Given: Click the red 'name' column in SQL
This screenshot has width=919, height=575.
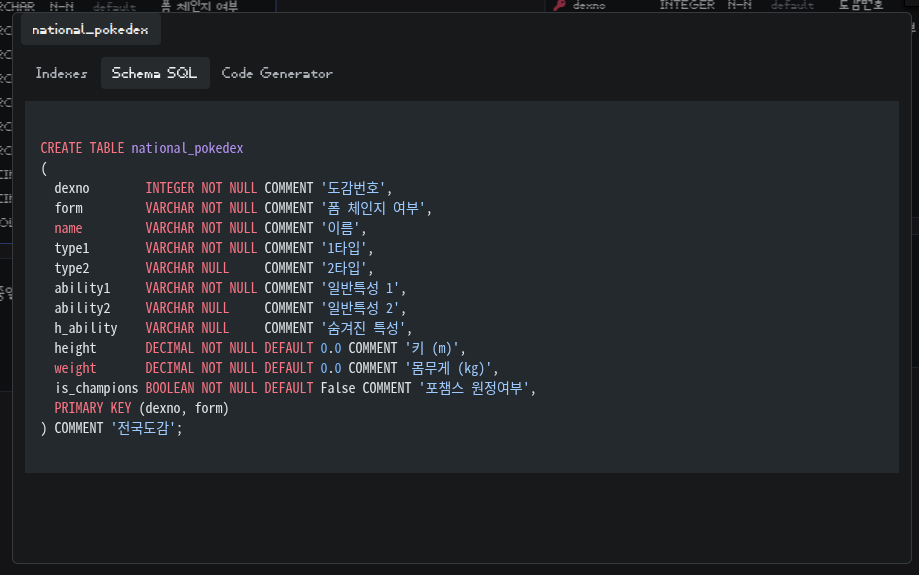Looking at the screenshot, I should (x=69, y=228).
